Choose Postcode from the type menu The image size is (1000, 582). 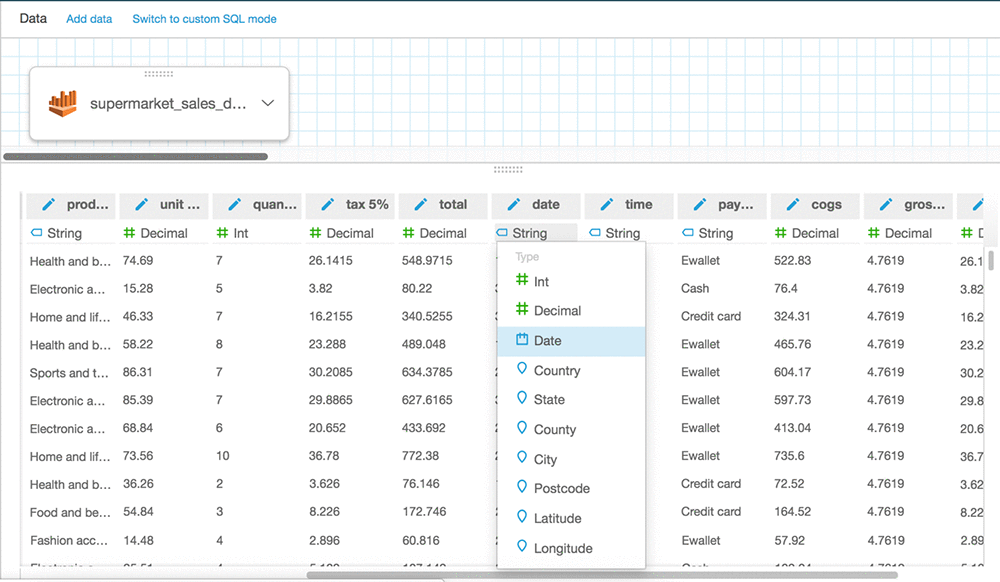point(571,488)
